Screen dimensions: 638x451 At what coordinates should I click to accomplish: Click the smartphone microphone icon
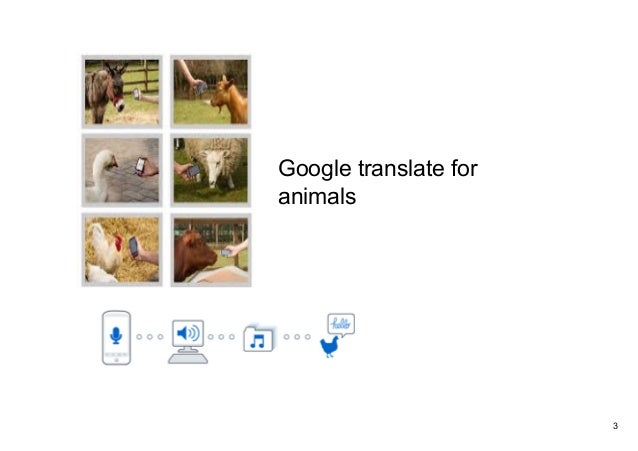pos(116,337)
